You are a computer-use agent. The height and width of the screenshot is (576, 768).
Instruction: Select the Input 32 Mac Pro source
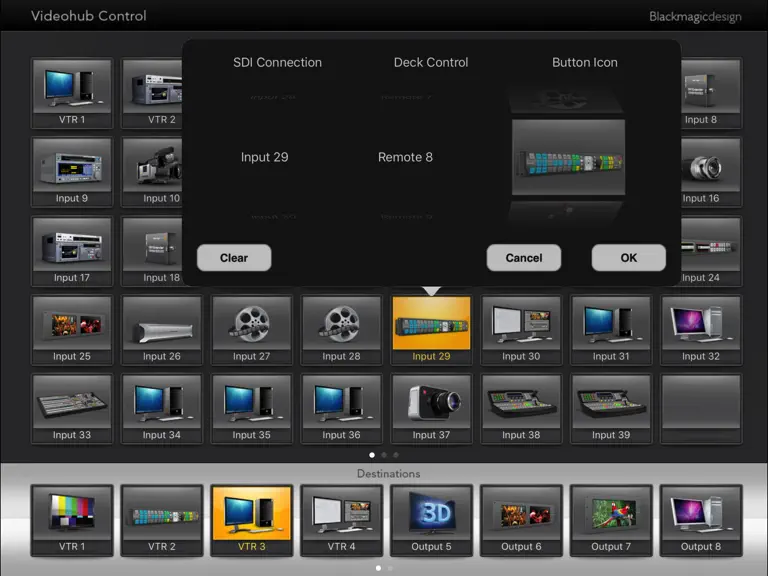pos(701,330)
